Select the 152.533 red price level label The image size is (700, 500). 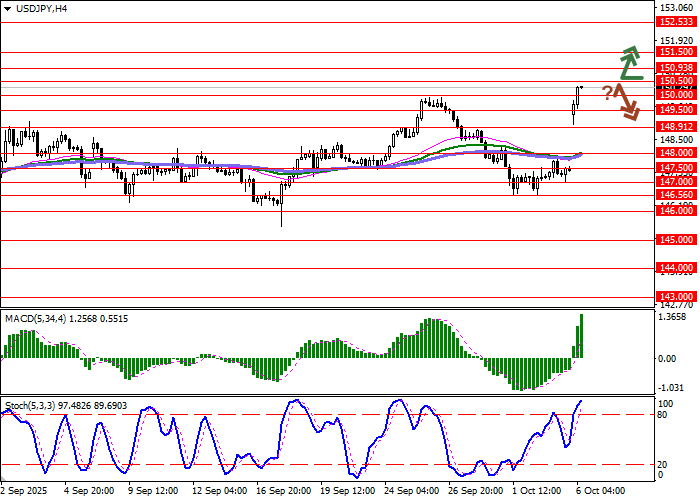pos(676,20)
